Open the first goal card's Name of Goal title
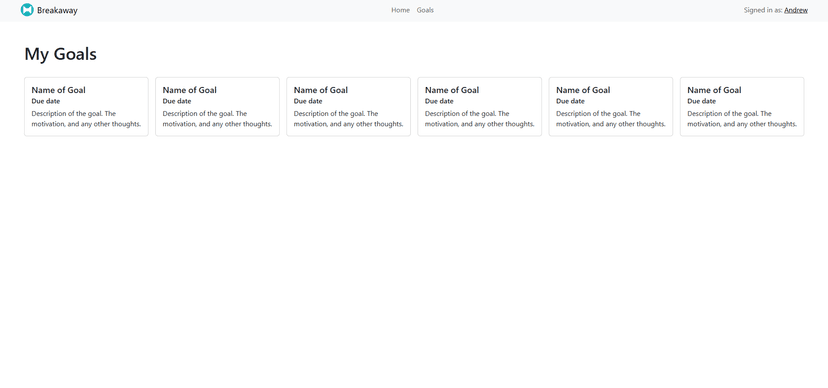This screenshot has height=388, width=828. [58, 90]
